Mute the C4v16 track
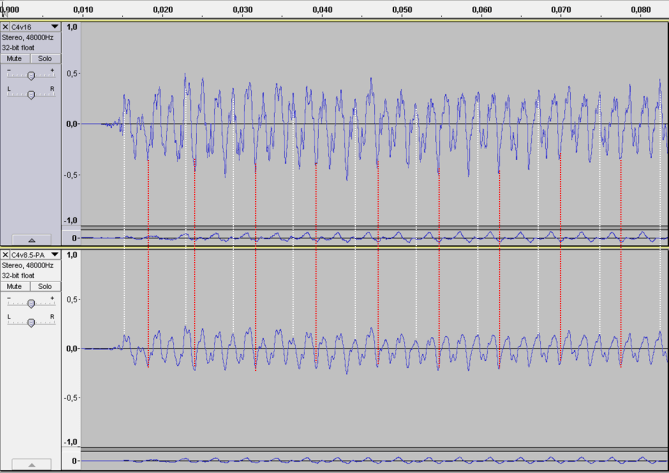Viewport: 669px width, 473px height. [15, 59]
